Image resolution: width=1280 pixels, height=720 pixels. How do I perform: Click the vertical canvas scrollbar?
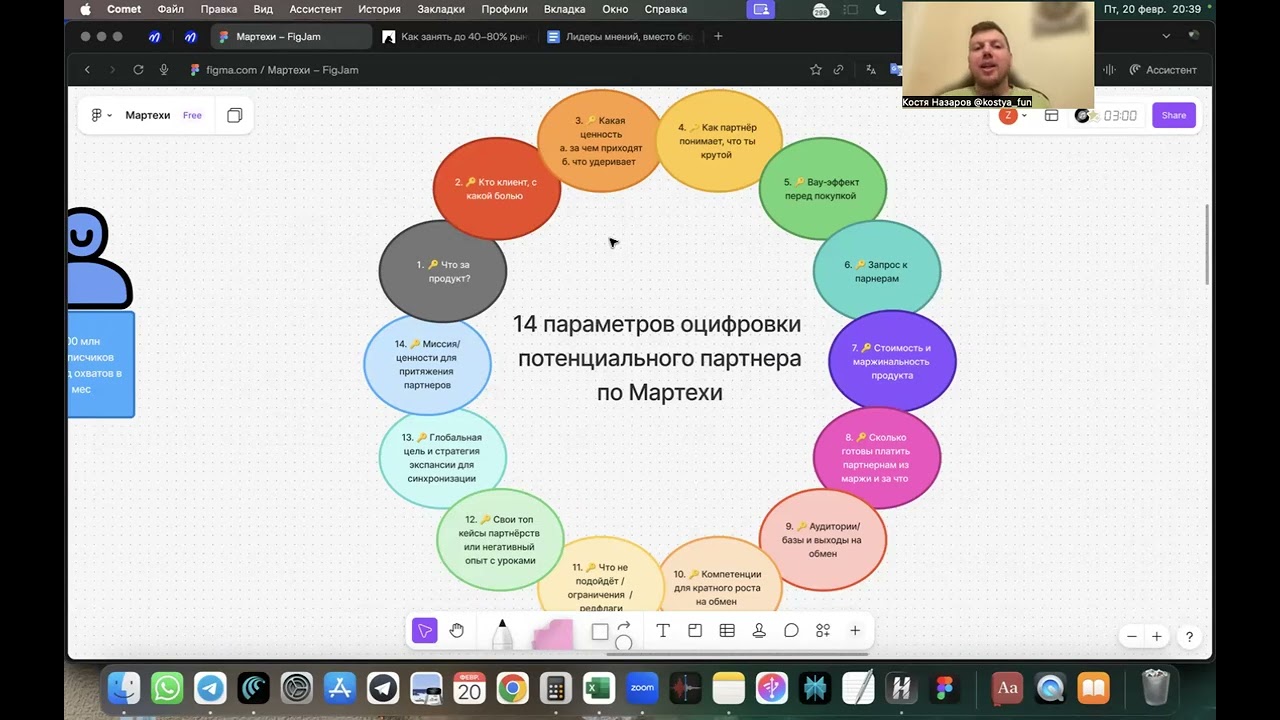pyautogui.click(x=1209, y=245)
